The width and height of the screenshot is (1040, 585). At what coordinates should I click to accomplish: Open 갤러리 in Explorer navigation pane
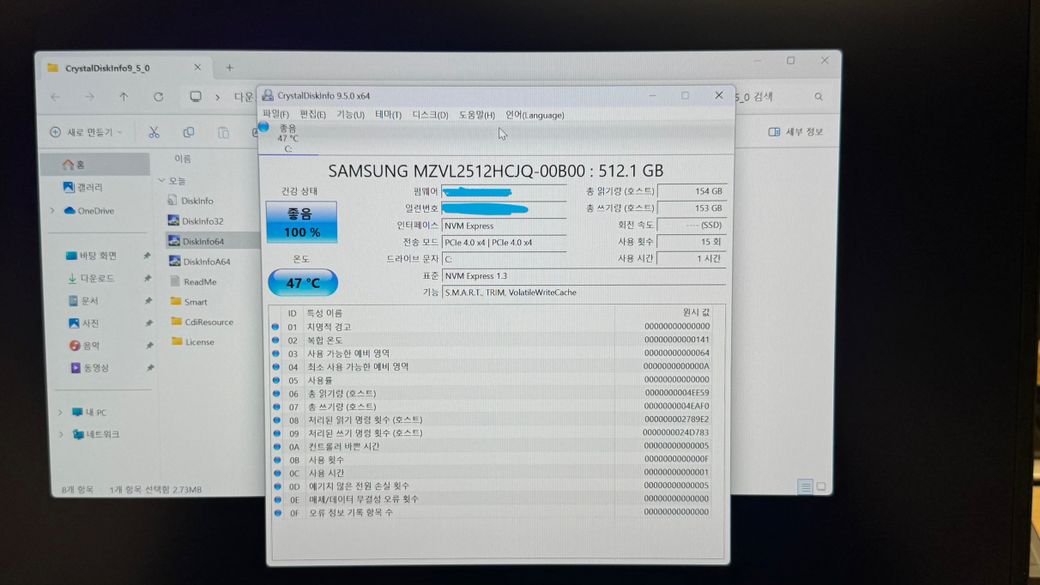[83, 187]
